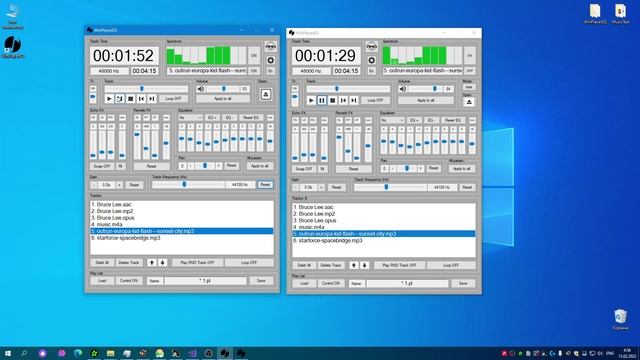Open settings gear in right player window

(x=371, y=60)
